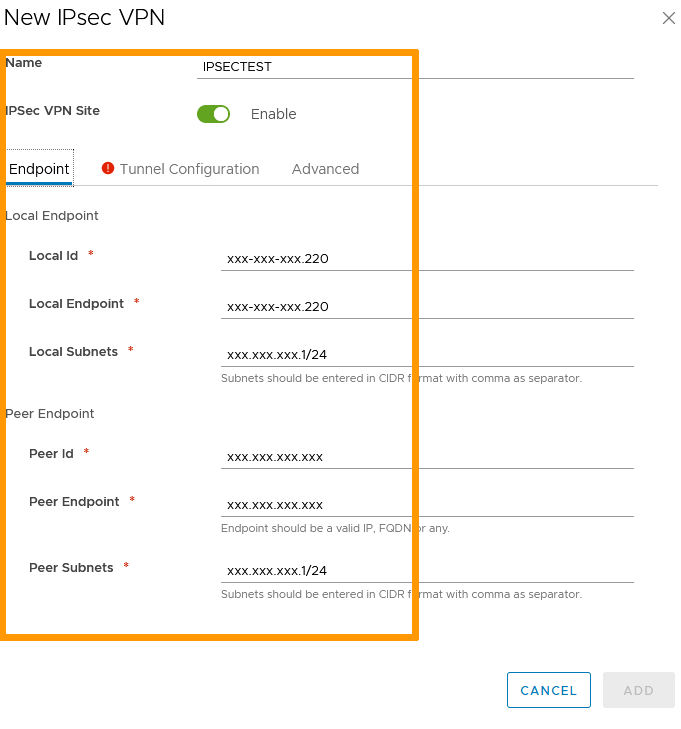The height and width of the screenshot is (729, 681).
Task: Focus the Name field containing IPSECTEST
Action: point(415,67)
